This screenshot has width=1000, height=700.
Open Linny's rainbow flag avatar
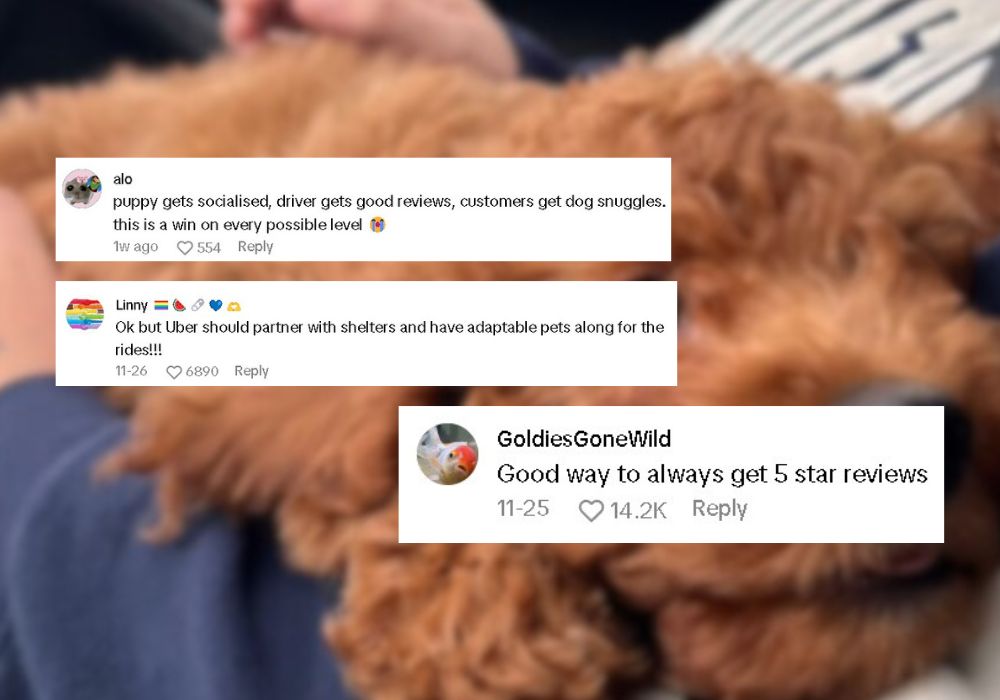[x=85, y=314]
